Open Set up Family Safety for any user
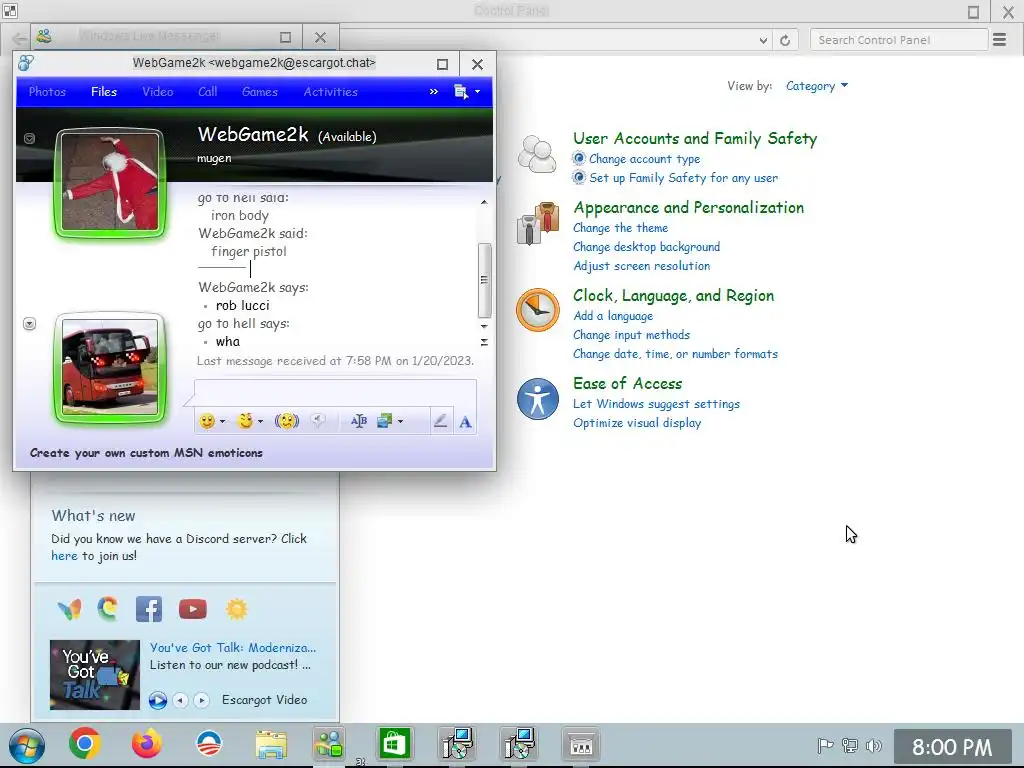Screen dimensions: 1024x768 point(683,178)
